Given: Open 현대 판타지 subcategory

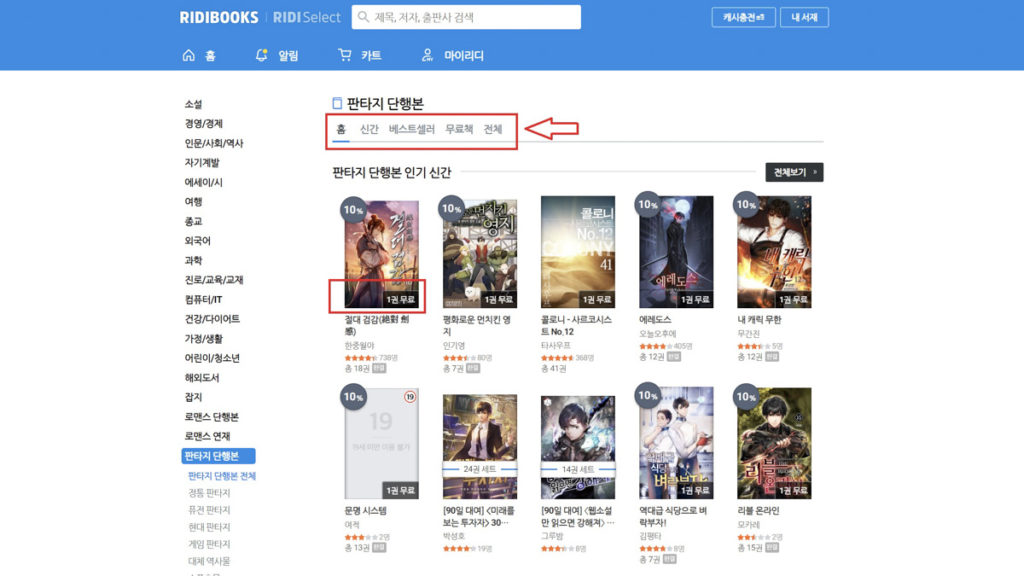Looking at the screenshot, I should click(209, 527).
